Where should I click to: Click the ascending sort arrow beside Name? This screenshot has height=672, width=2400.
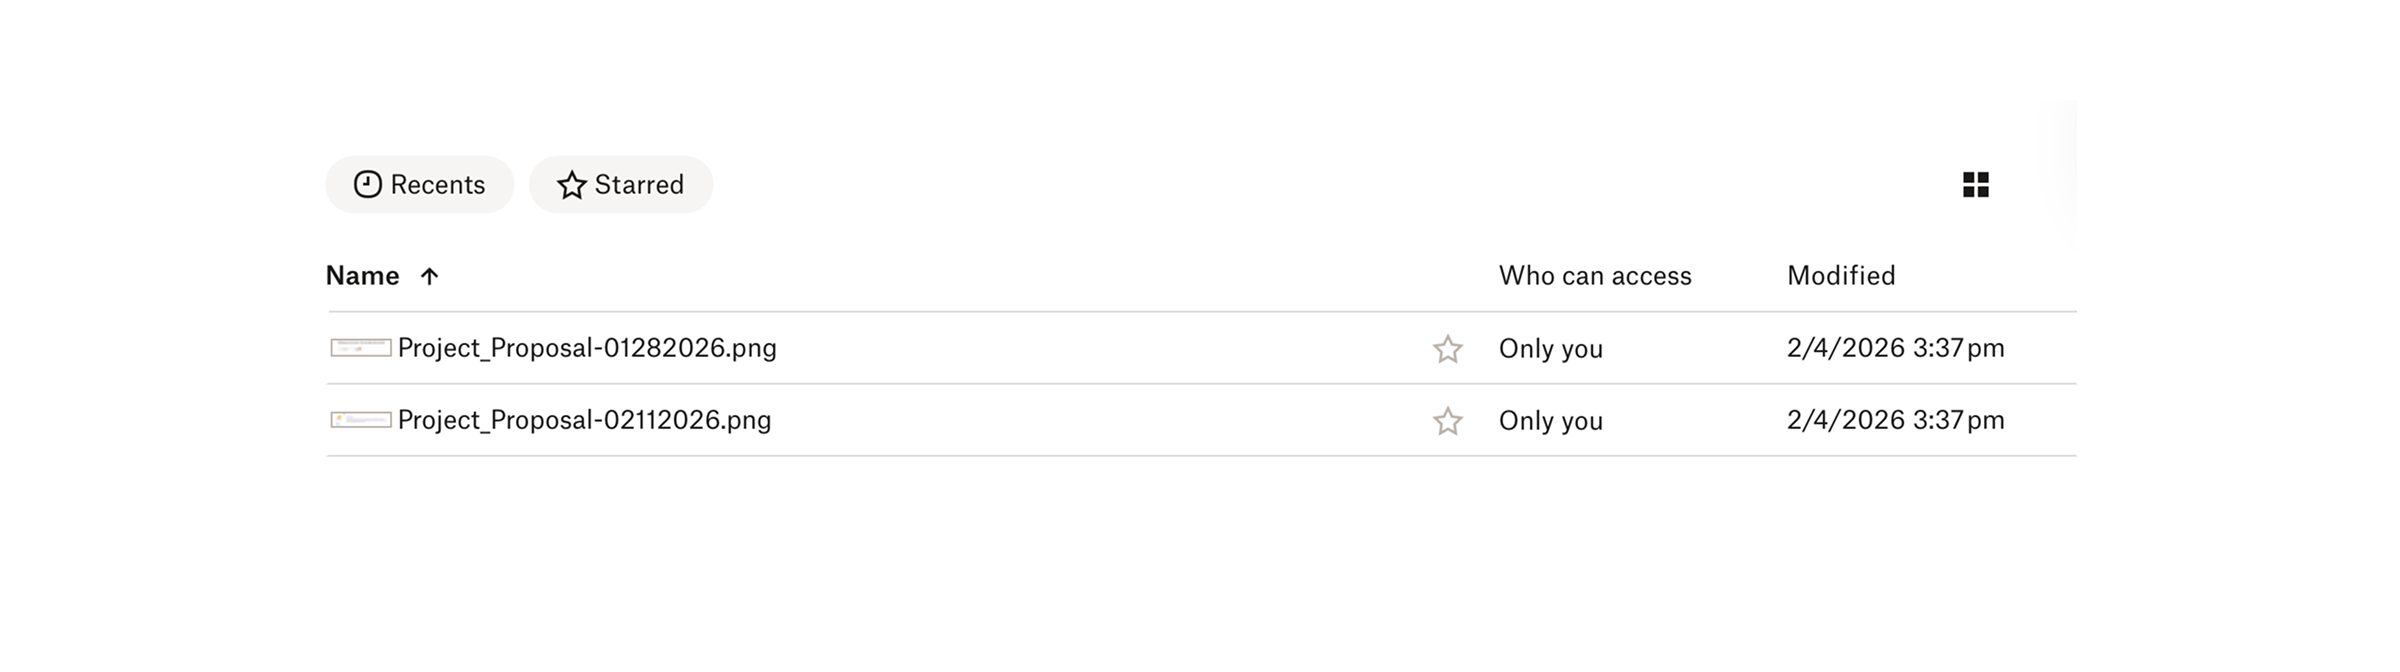coord(429,276)
